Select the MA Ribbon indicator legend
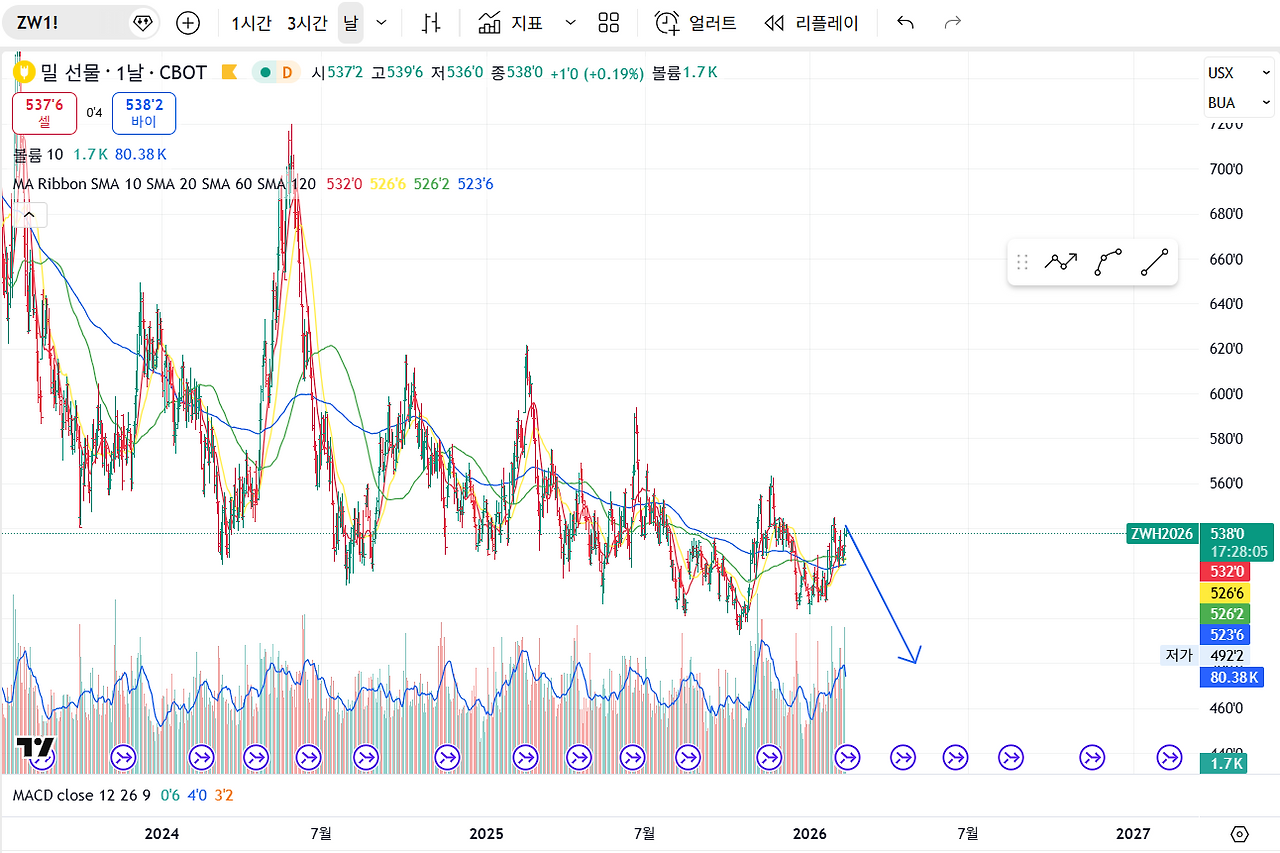The height and width of the screenshot is (853, 1280). coord(165,184)
